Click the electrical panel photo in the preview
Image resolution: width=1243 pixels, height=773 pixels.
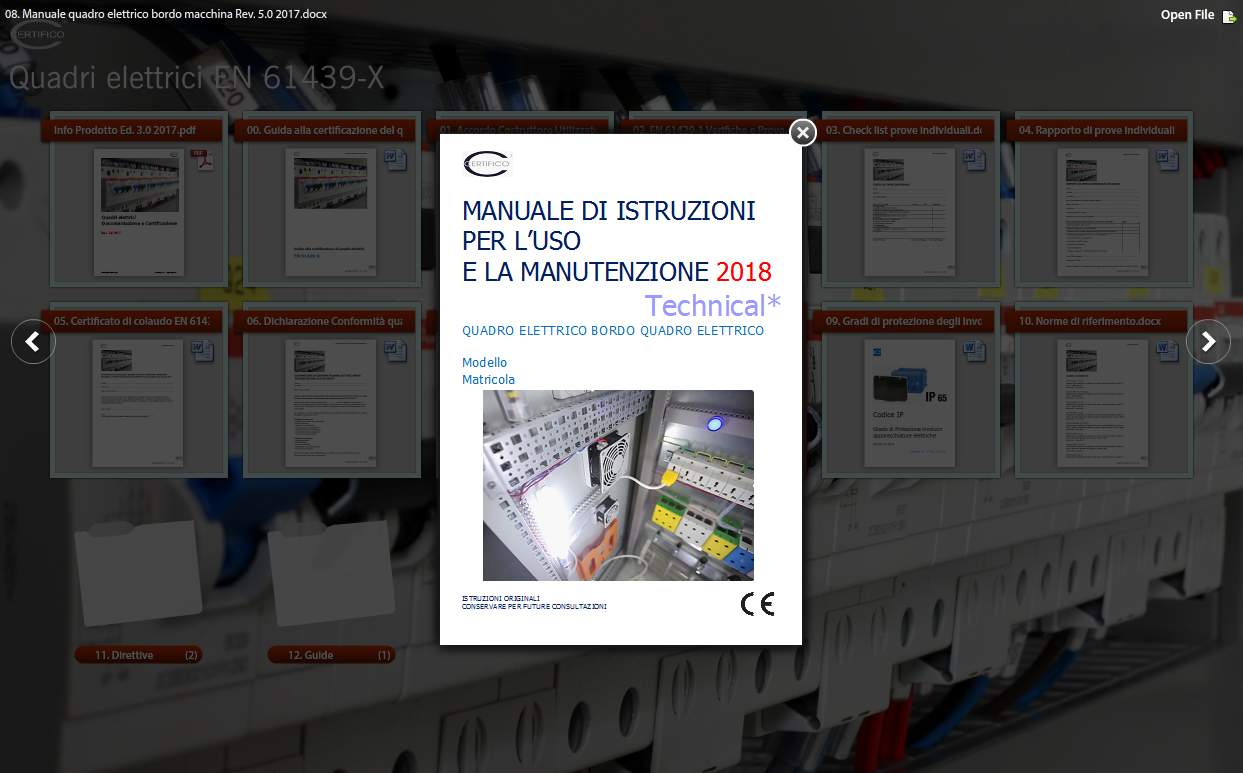618,485
